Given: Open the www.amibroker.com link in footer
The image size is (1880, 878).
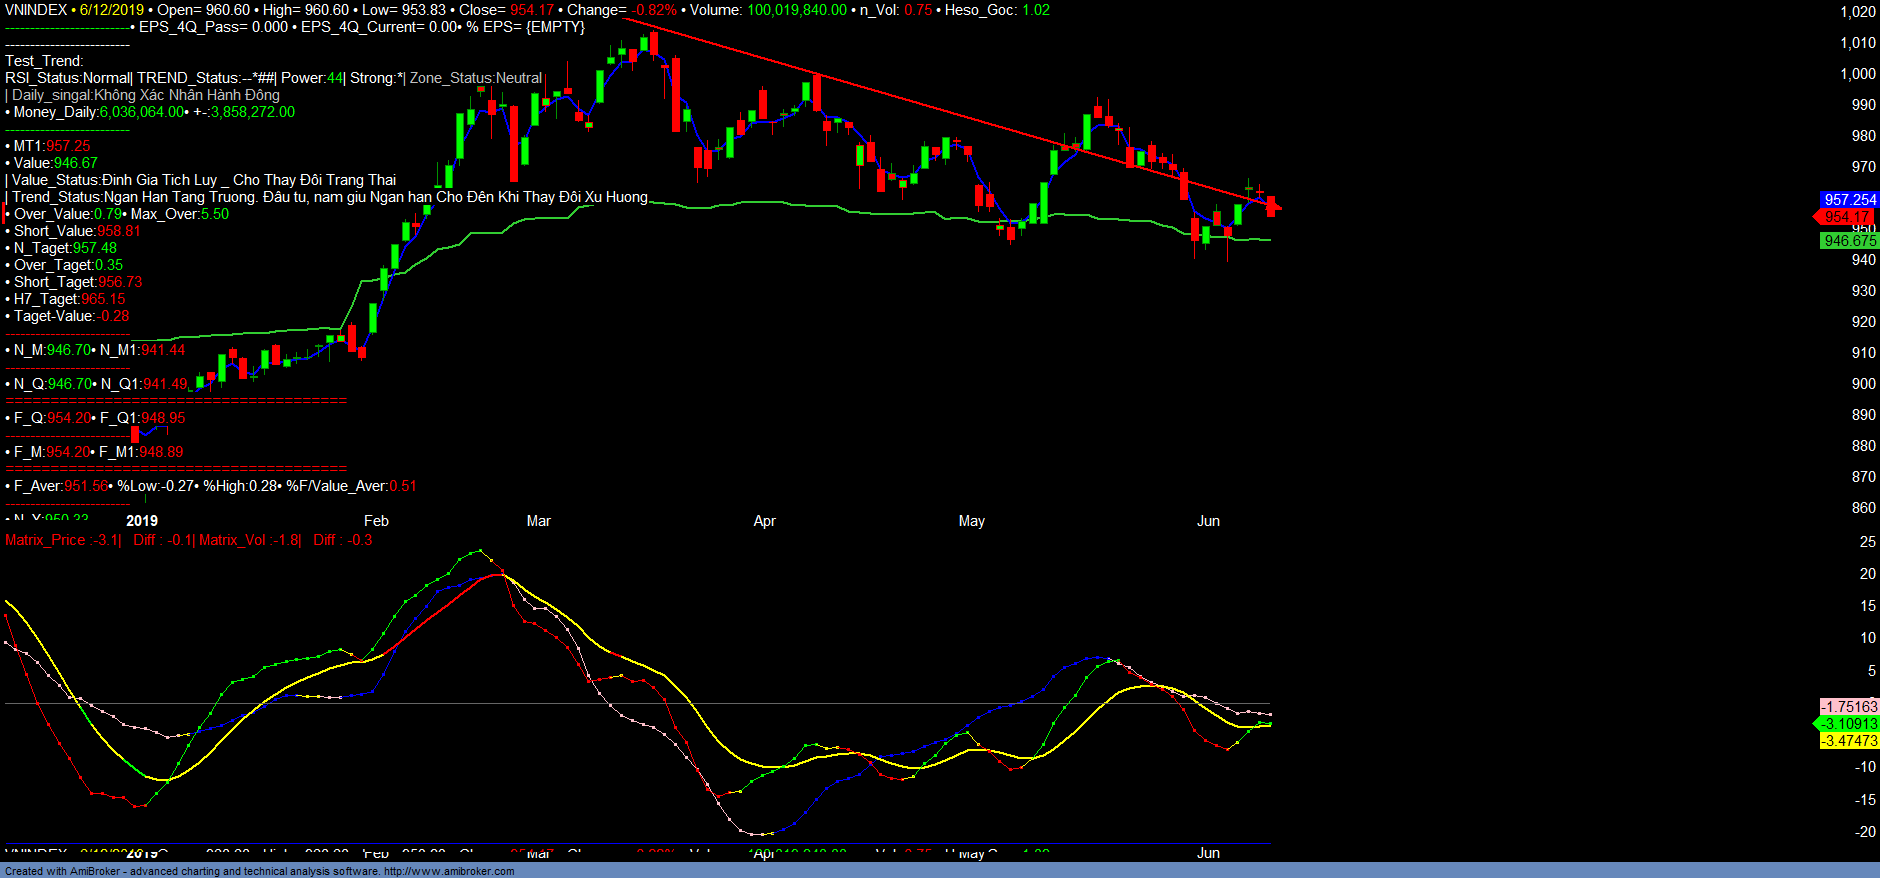Looking at the screenshot, I should [x=449, y=871].
